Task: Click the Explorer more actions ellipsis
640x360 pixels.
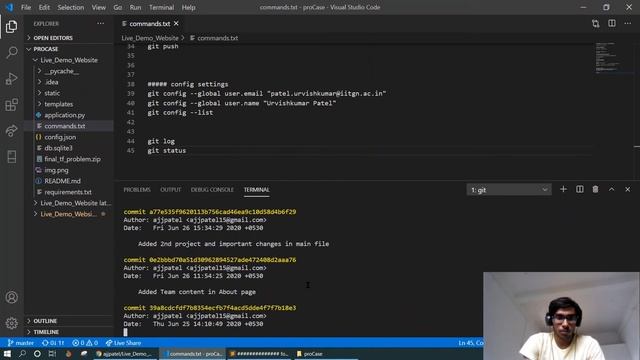Action: [100, 24]
